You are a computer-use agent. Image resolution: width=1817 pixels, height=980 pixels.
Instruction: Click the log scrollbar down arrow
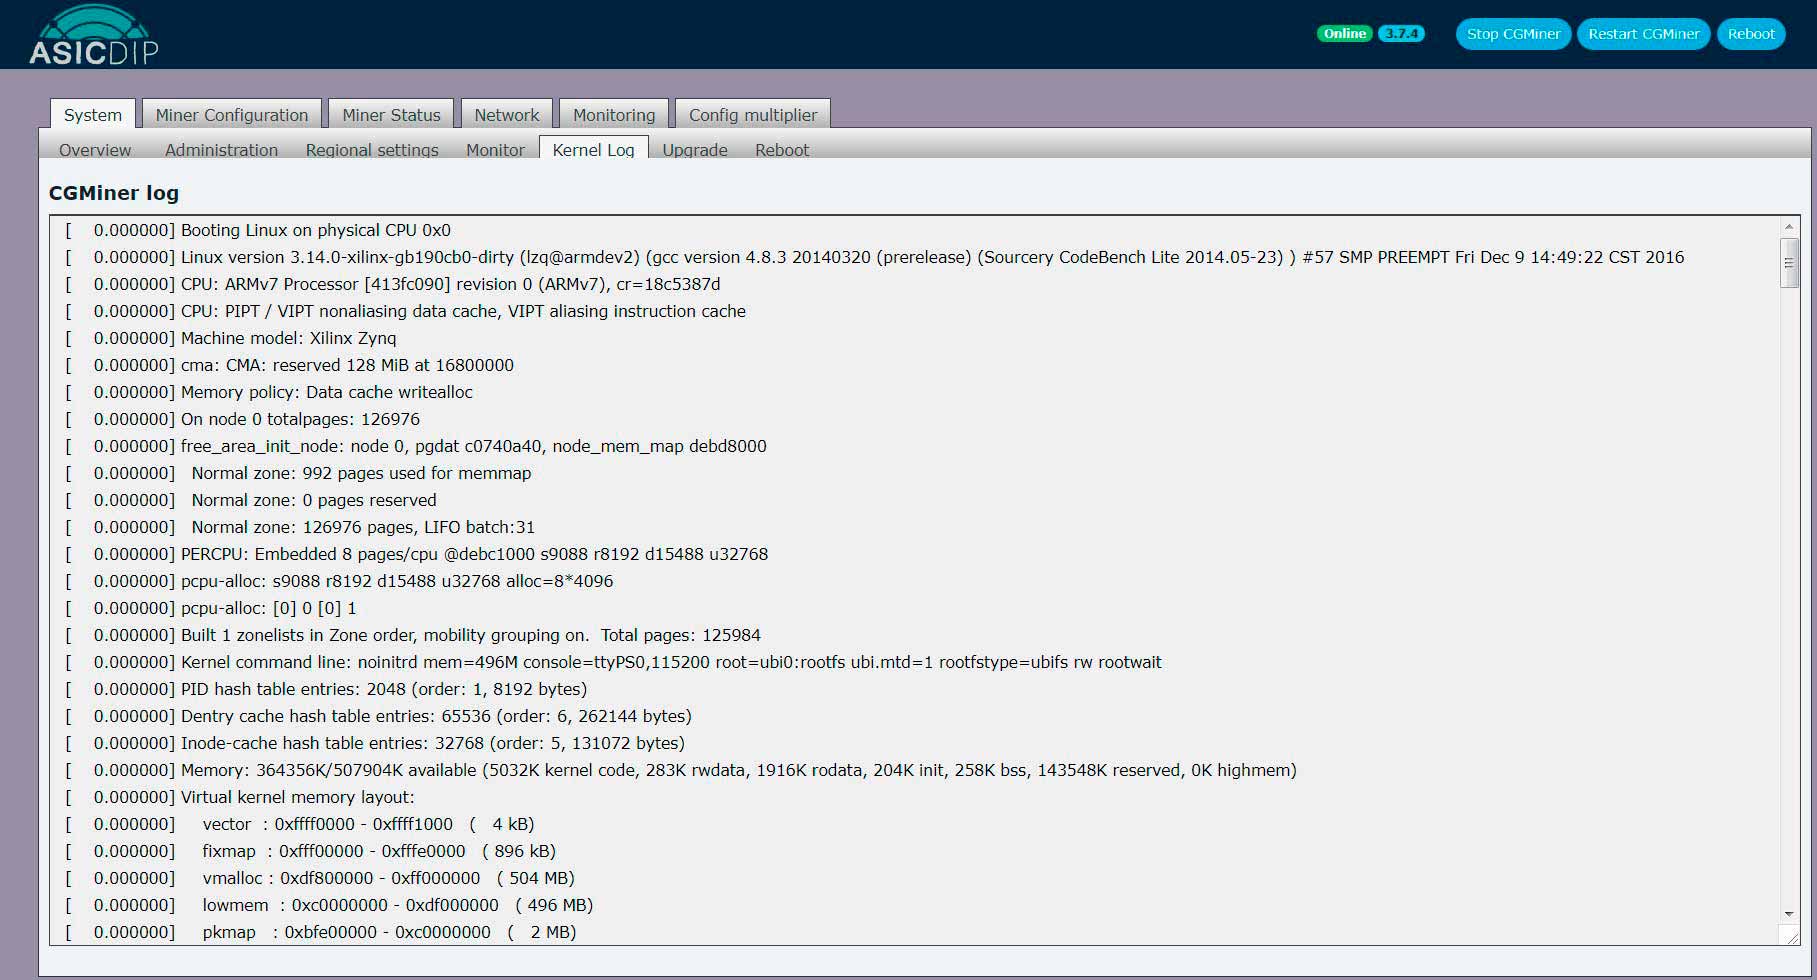(x=1789, y=914)
